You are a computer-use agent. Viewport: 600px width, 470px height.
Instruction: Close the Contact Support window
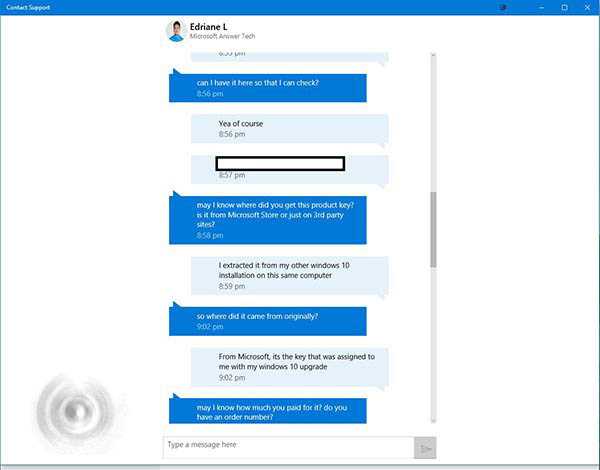(x=587, y=7)
